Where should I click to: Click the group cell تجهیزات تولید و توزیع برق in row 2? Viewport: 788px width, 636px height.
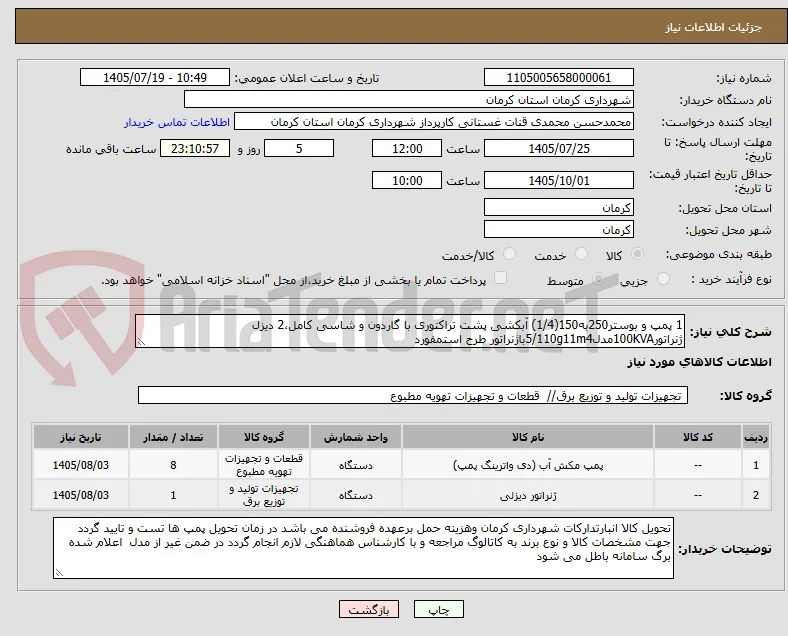pyautogui.click(x=264, y=495)
